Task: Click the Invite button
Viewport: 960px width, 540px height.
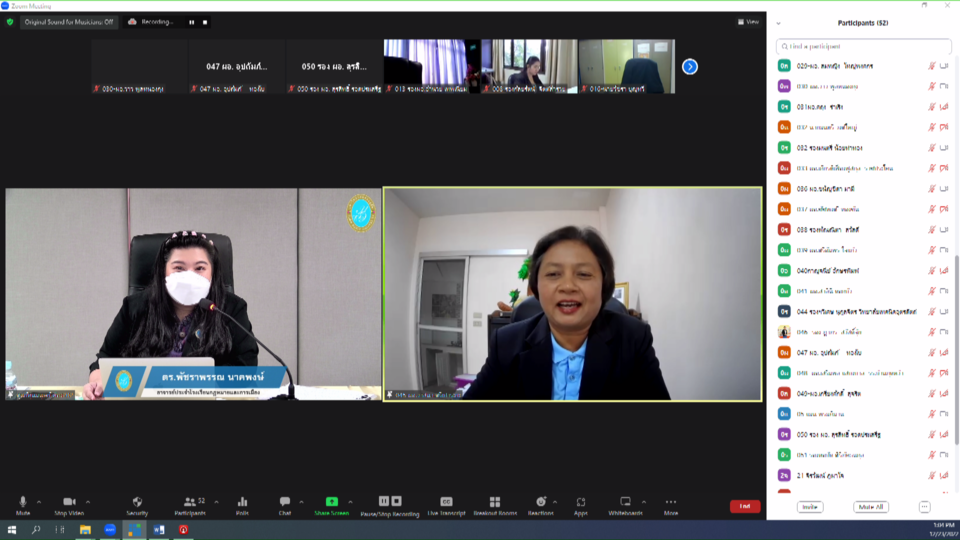Action: click(x=810, y=507)
